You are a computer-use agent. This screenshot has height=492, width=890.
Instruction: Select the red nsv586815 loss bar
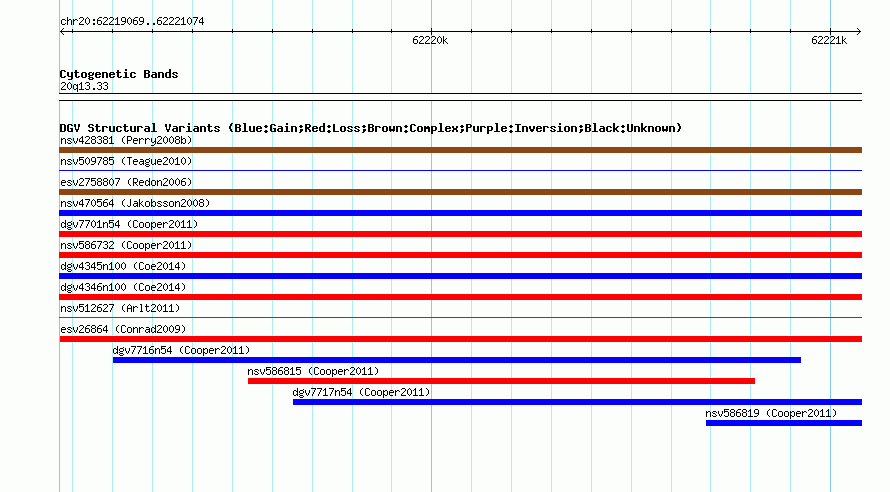pos(501,381)
